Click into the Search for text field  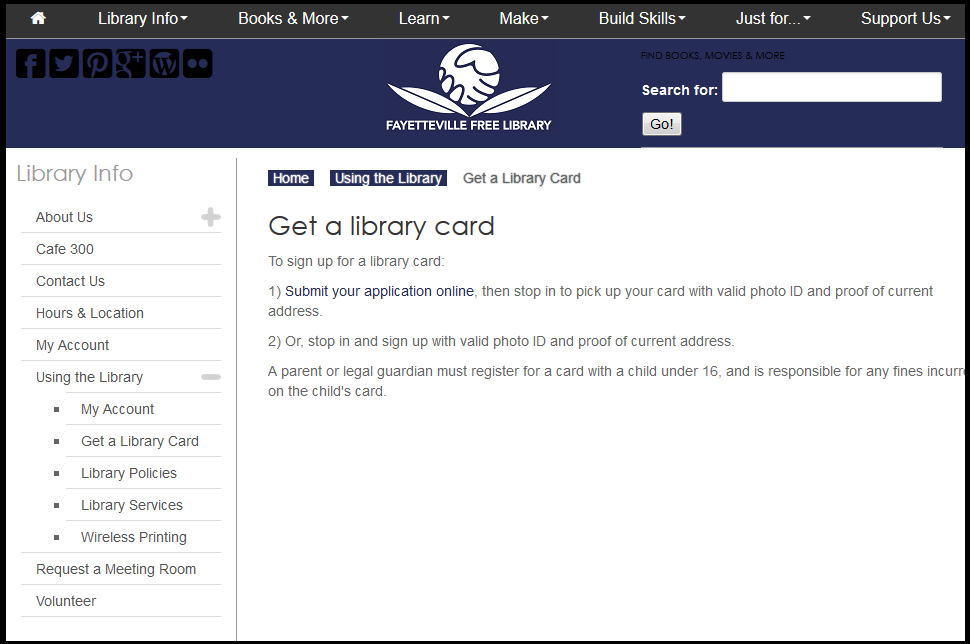point(831,87)
